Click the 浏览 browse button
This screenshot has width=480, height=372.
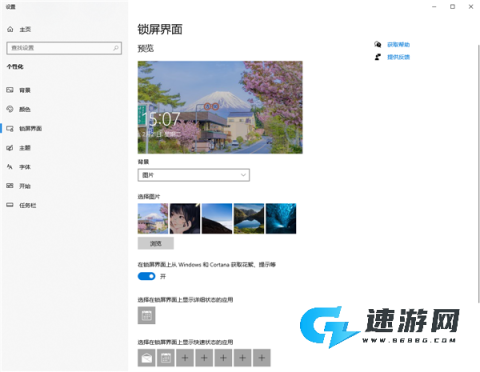(156, 243)
